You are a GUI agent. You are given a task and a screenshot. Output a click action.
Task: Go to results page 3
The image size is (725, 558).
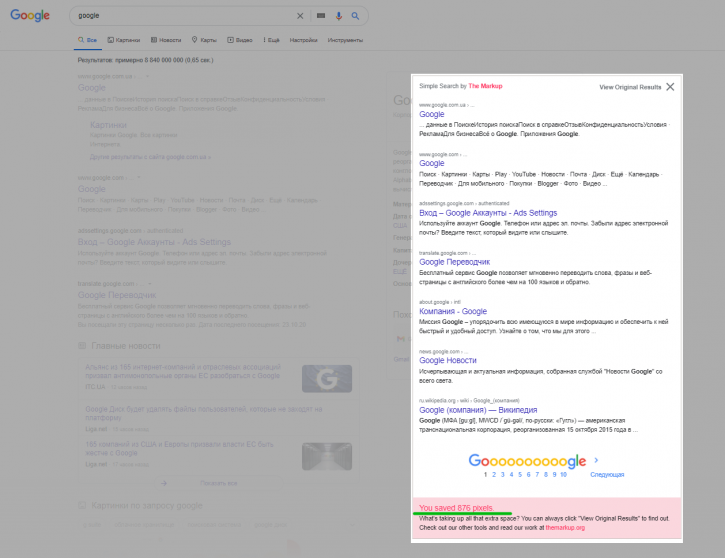(x=503, y=474)
